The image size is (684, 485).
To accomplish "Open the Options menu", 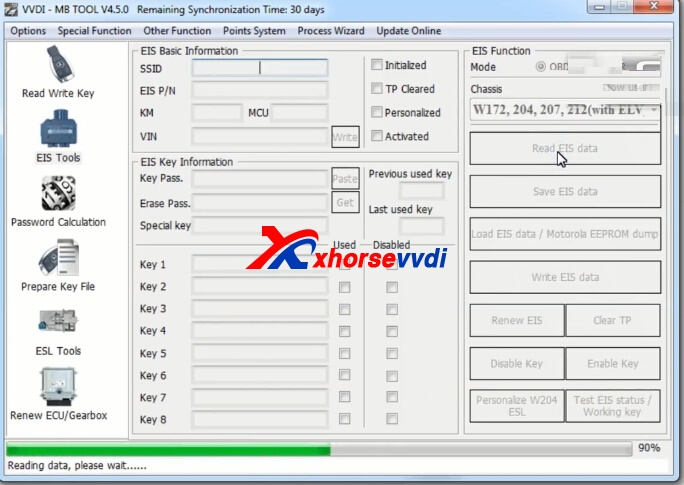I will point(28,31).
